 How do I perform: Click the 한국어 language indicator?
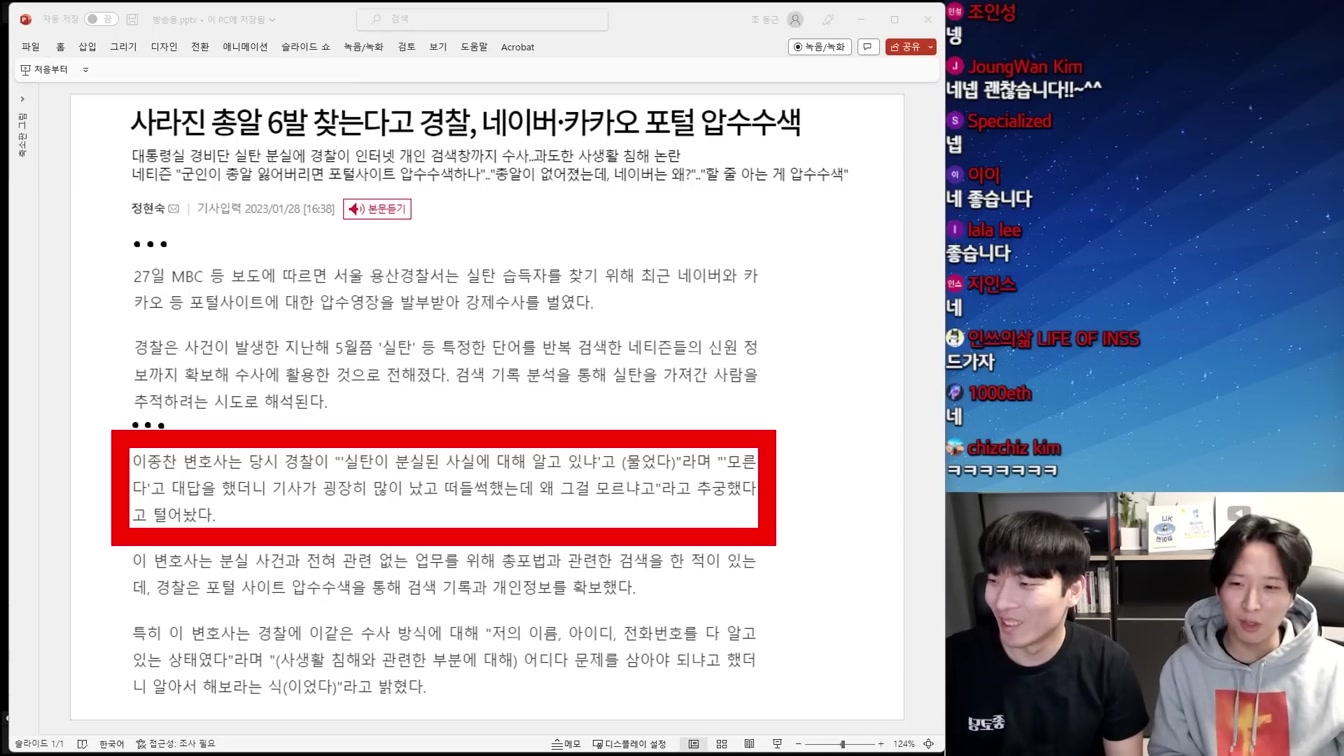point(111,744)
